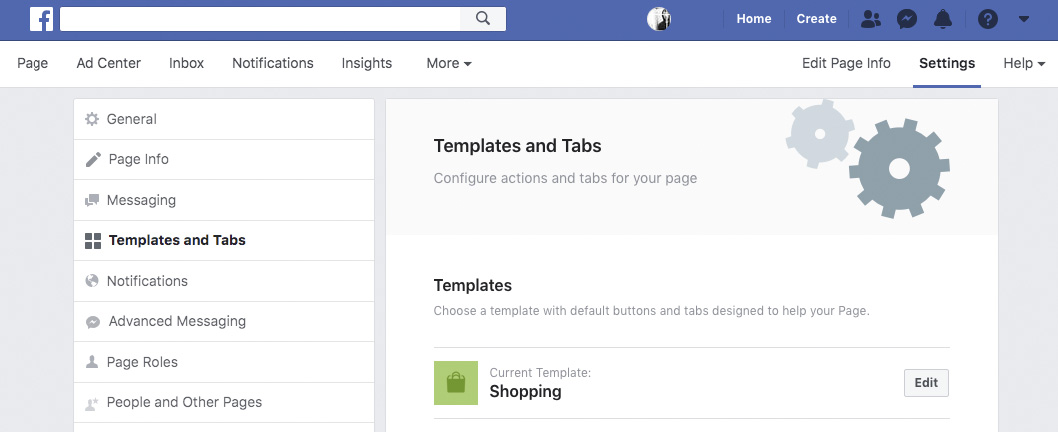The height and width of the screenshot is (432, 1058).
Task: Open the notifications bell icon
Action: click(943, 19)
